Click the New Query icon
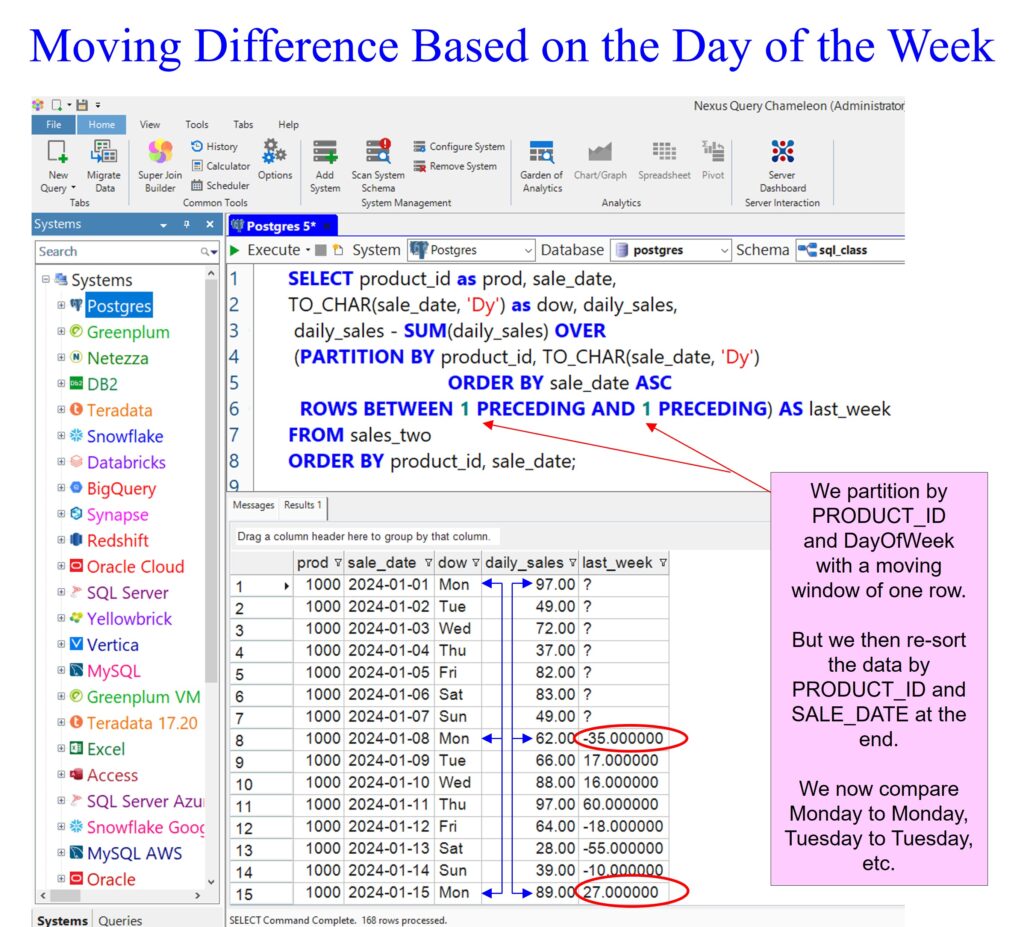 click(57, 153)
